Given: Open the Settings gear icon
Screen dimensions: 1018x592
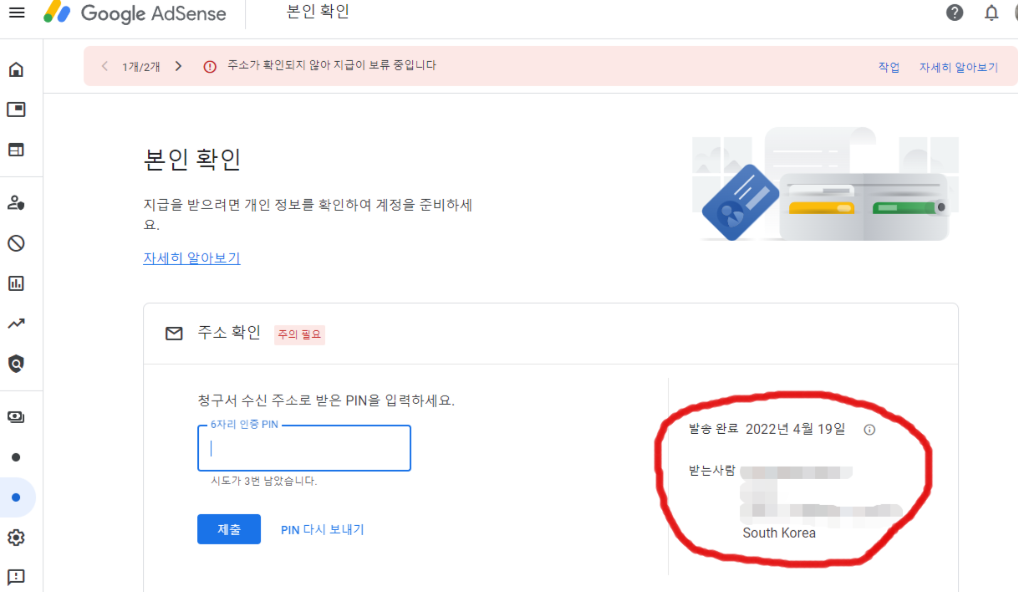Looking at the screenshot, I should 16,537.
